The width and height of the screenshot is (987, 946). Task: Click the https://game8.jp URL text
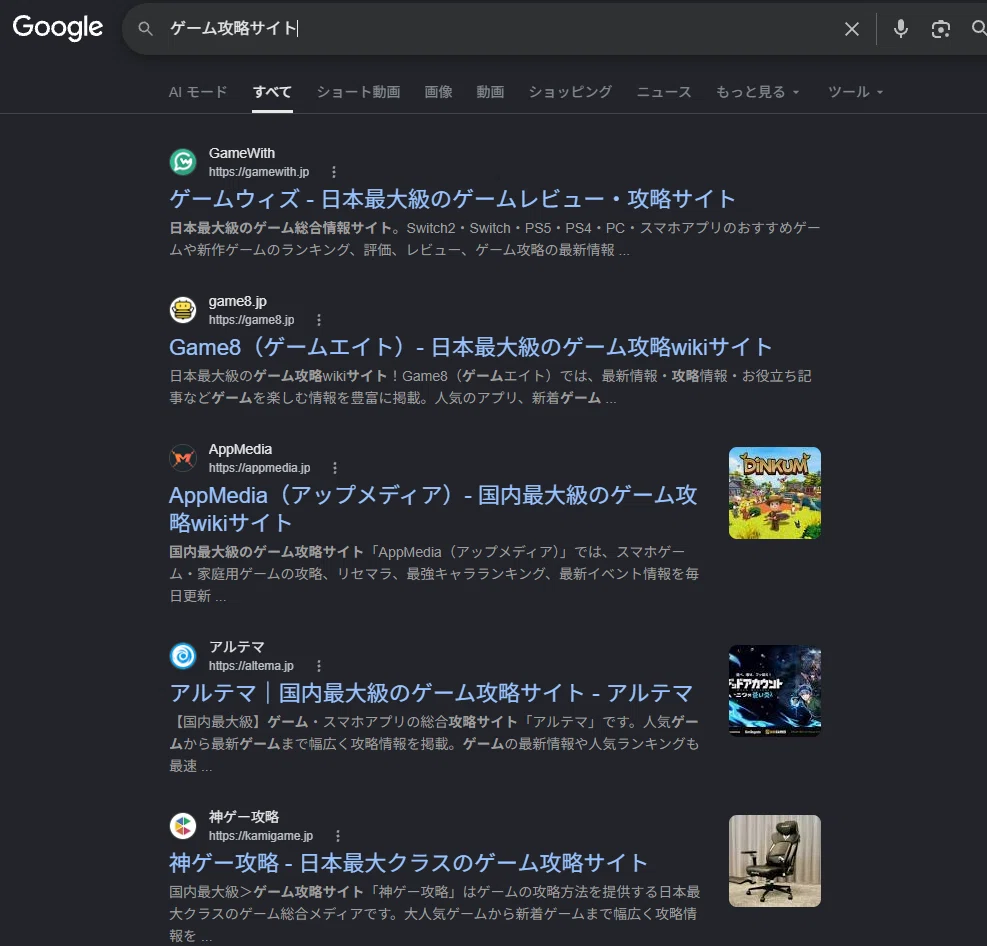(251, 320)
